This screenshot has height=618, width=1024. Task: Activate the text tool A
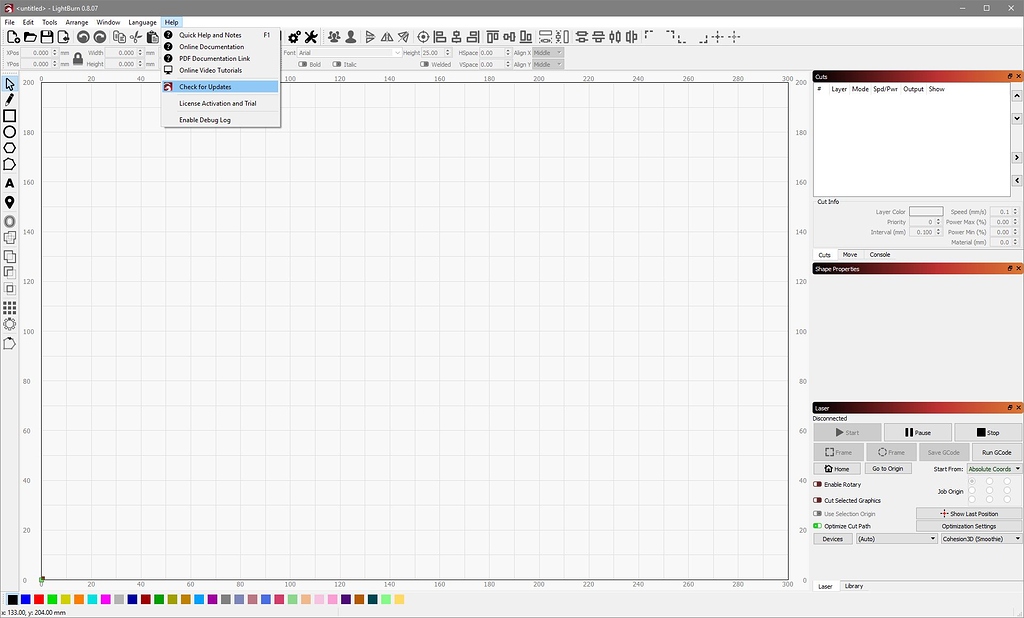tap(9, 184)
